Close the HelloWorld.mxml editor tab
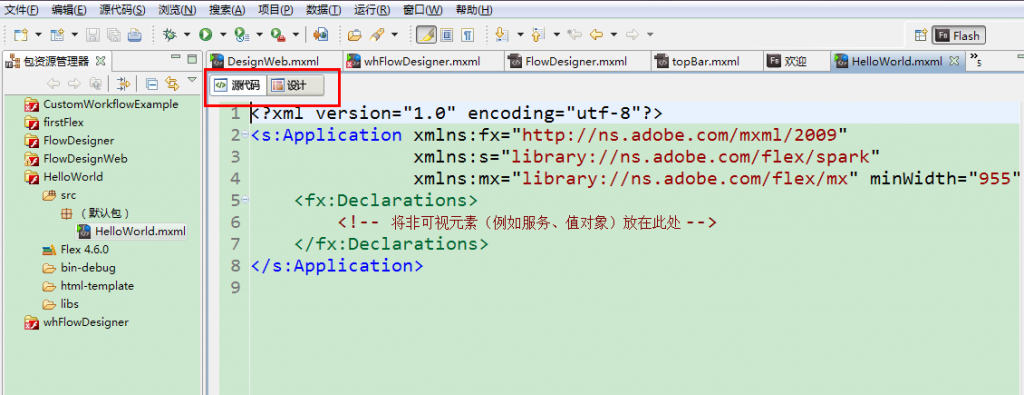The image size is (1024, 395). tap(953, 61)
